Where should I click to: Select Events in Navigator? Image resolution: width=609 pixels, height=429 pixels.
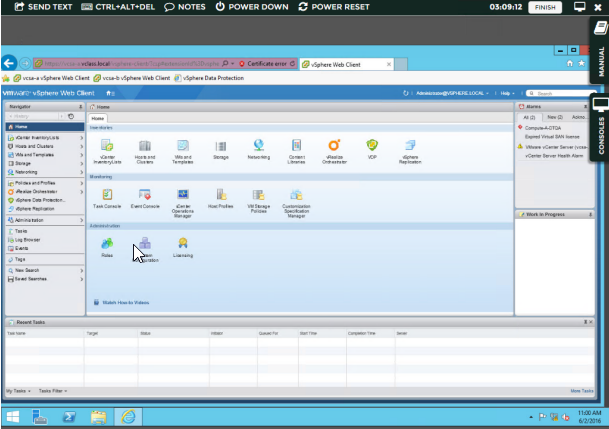45,248
